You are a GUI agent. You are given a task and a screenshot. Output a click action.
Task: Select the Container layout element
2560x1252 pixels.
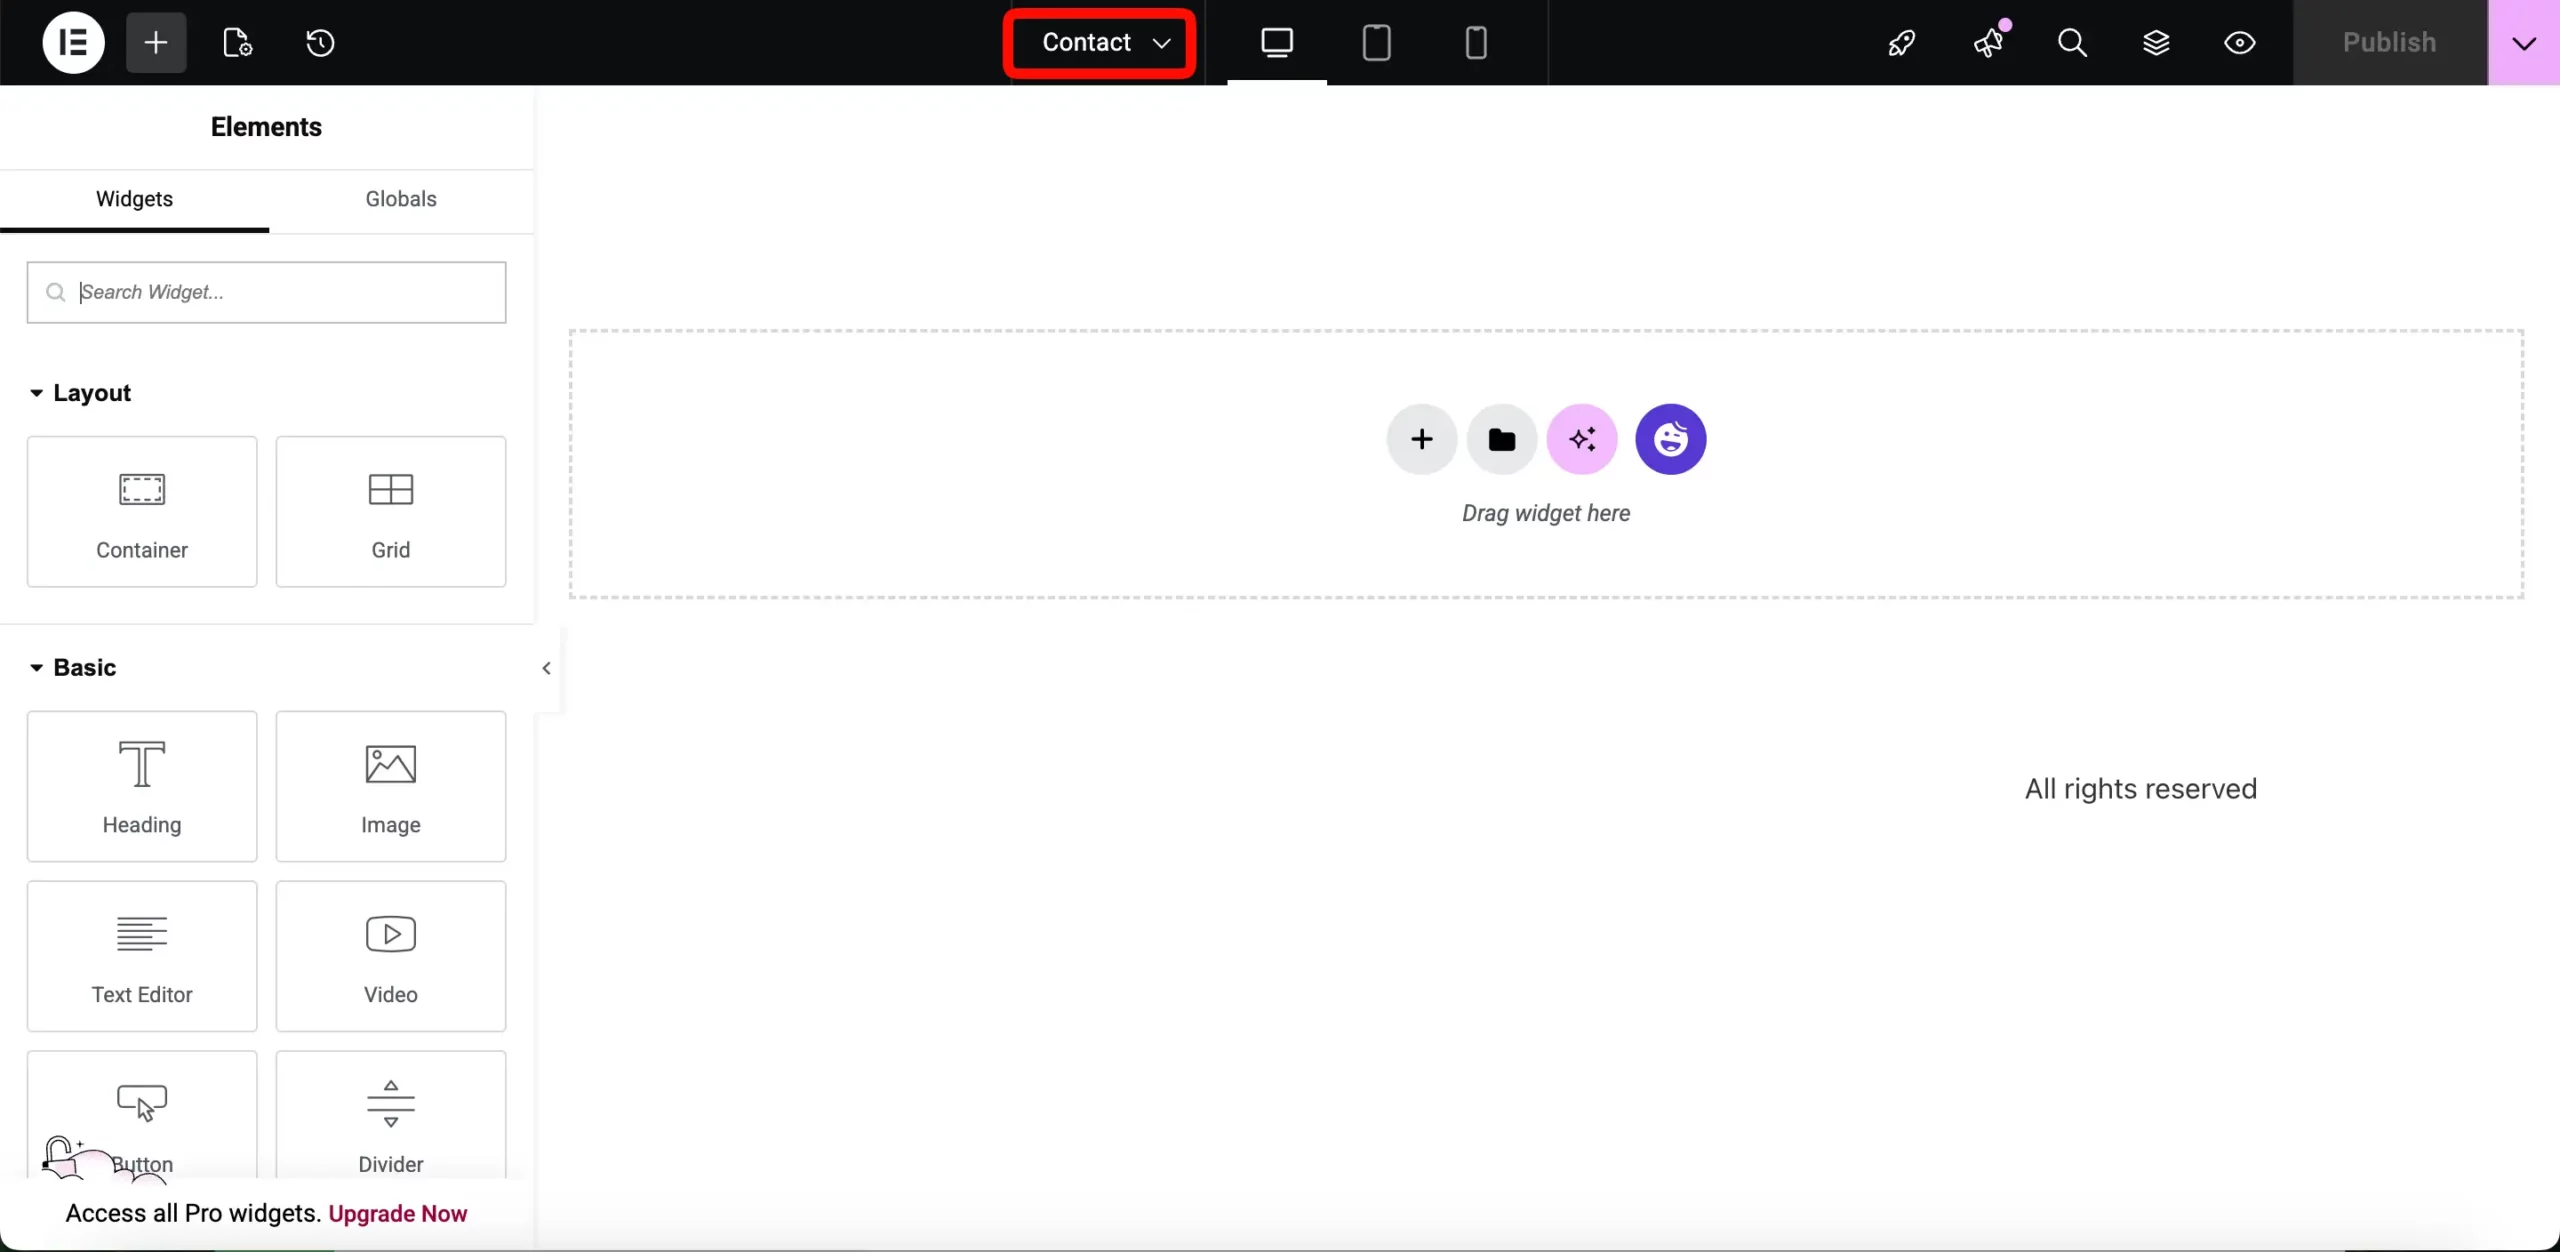point(141,512)
